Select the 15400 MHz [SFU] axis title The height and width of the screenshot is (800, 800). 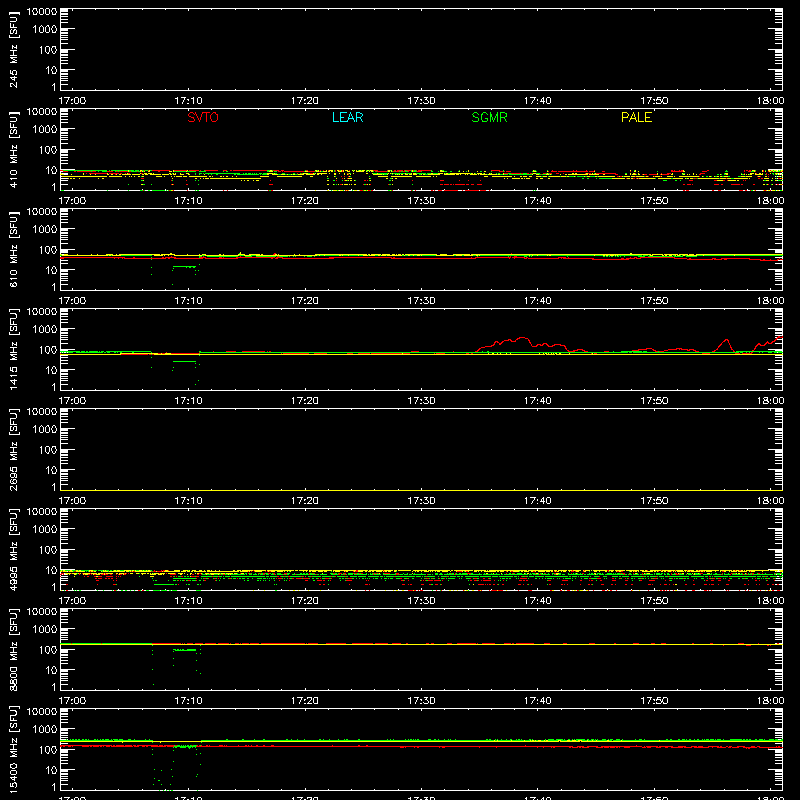(13, 749)
